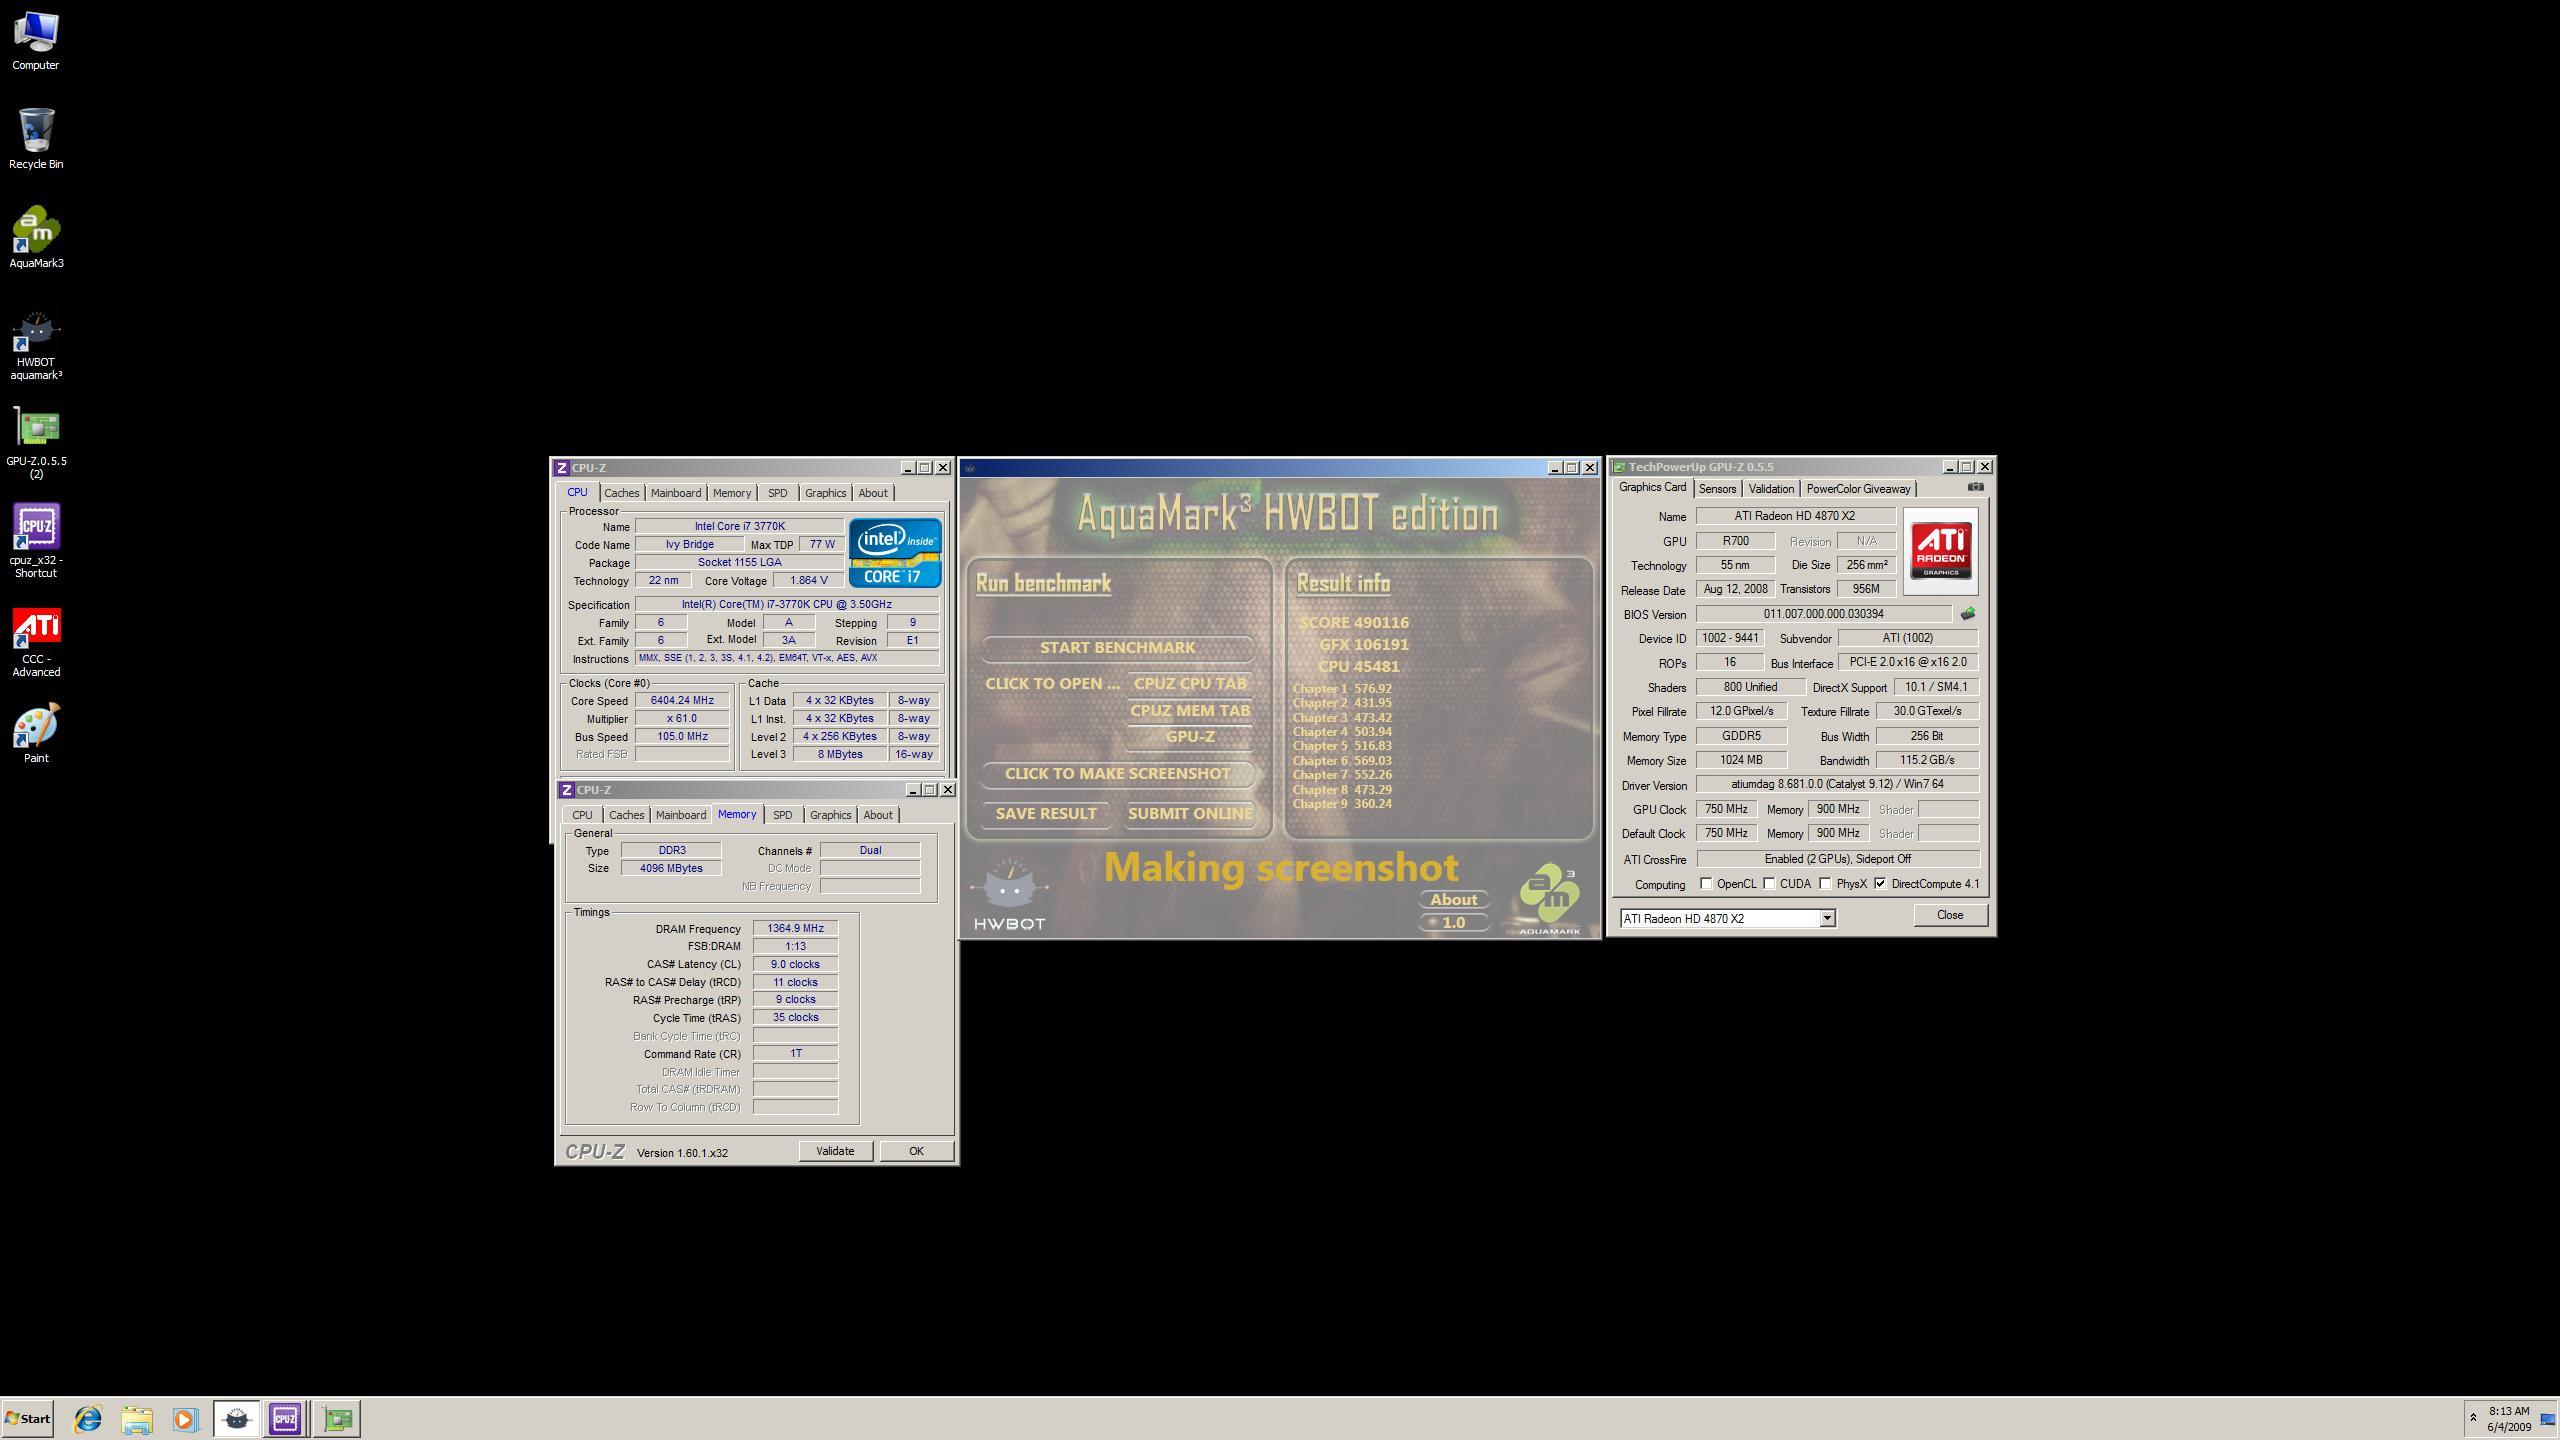
Task: Open the Recycle Bin desktop icon
Action: (x=36, y=139)
